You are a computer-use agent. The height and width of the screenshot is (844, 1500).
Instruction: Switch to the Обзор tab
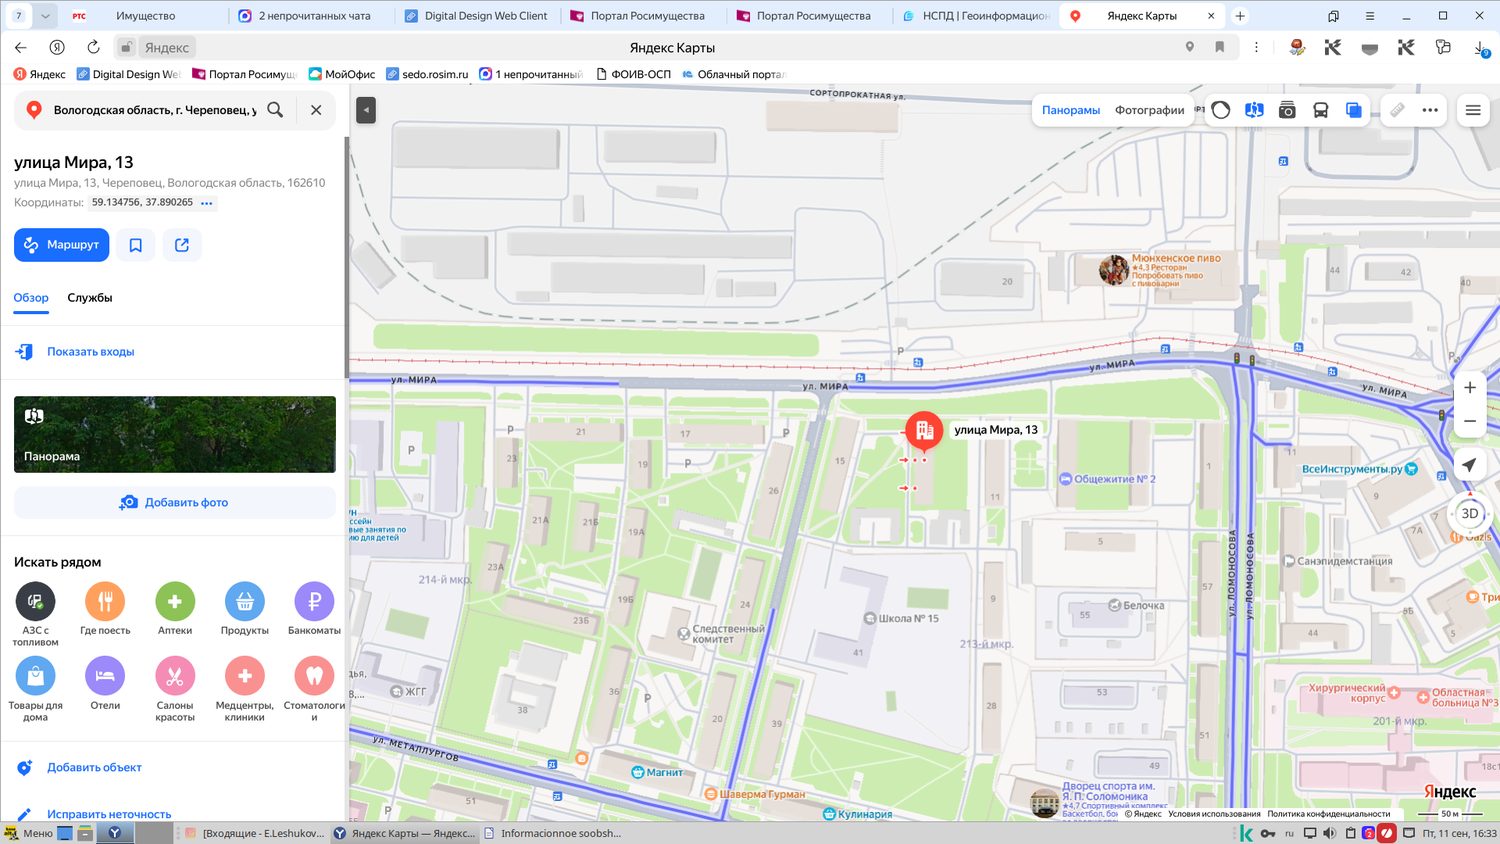31,298
